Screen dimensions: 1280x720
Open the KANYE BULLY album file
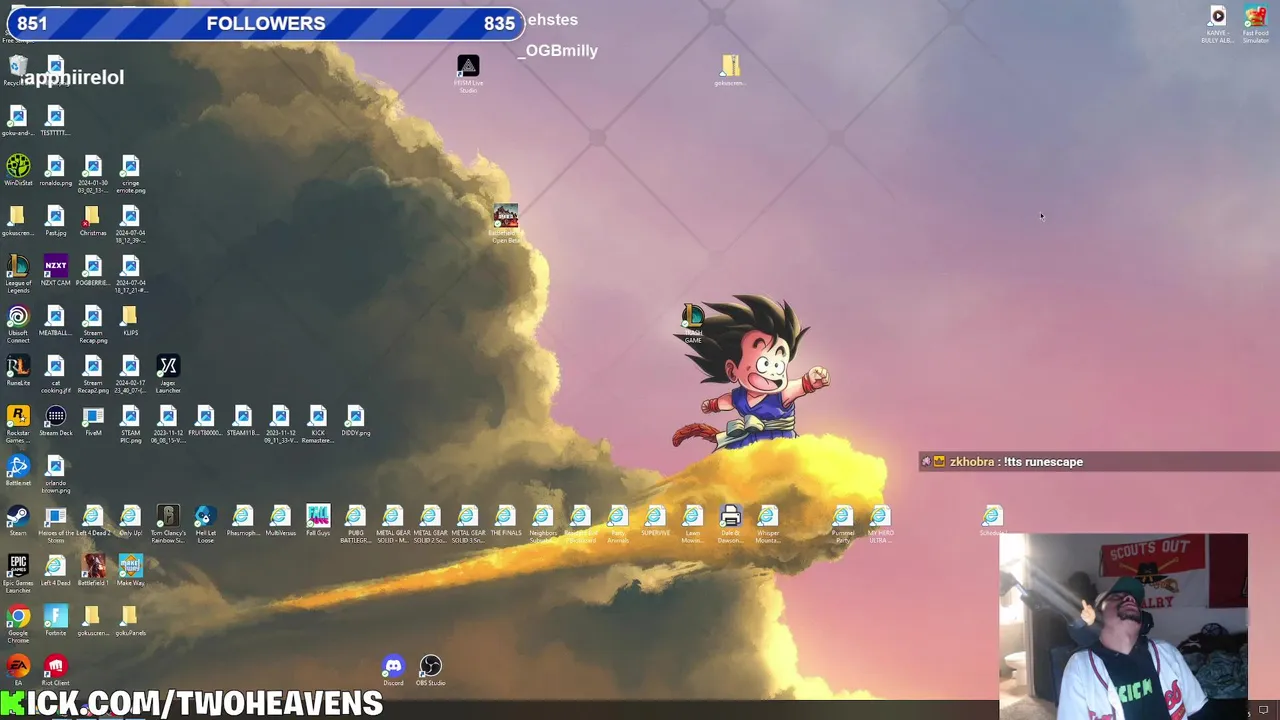1217,24
